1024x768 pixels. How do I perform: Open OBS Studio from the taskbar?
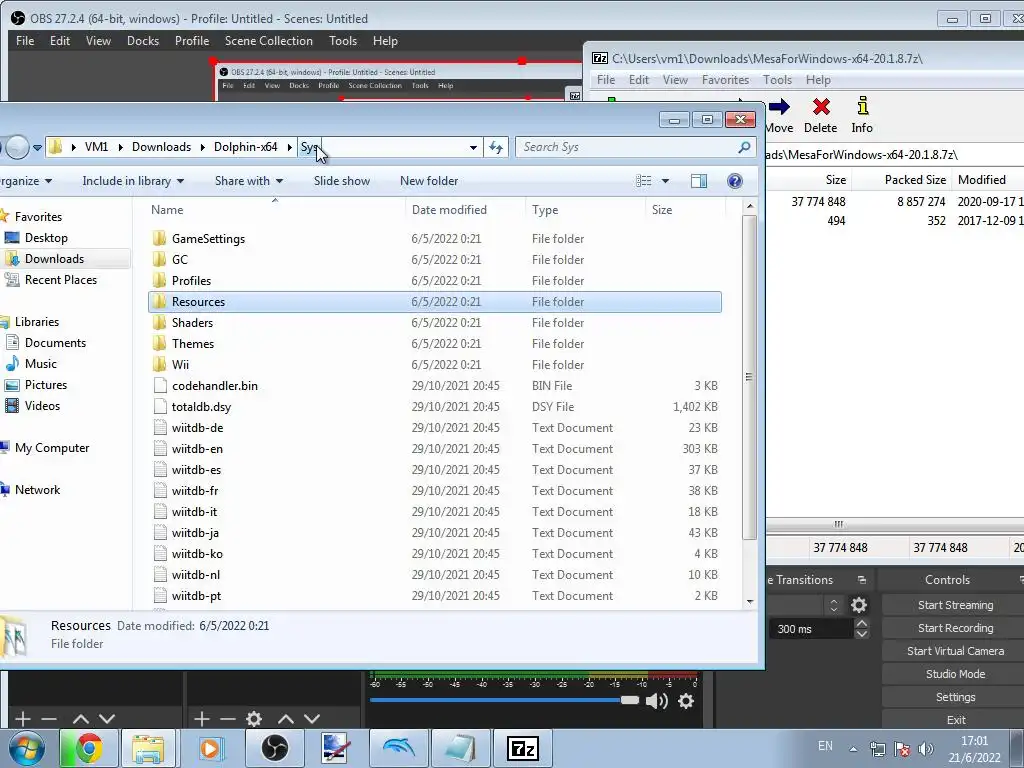tap(275, 748)
